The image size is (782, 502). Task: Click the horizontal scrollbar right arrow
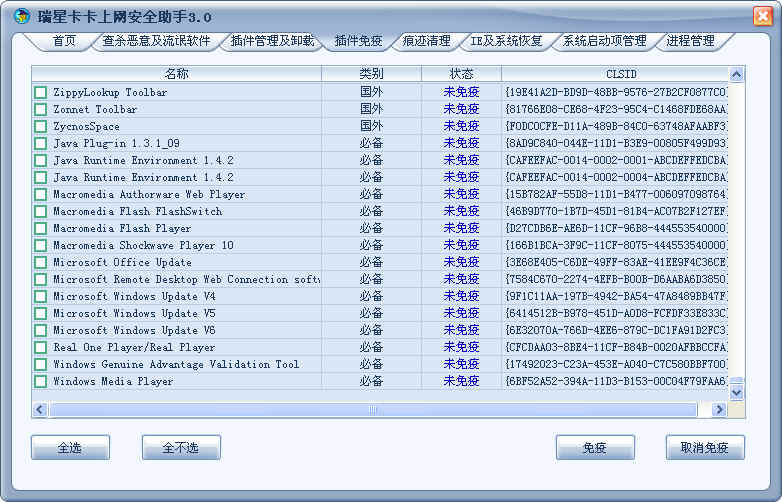719,410
